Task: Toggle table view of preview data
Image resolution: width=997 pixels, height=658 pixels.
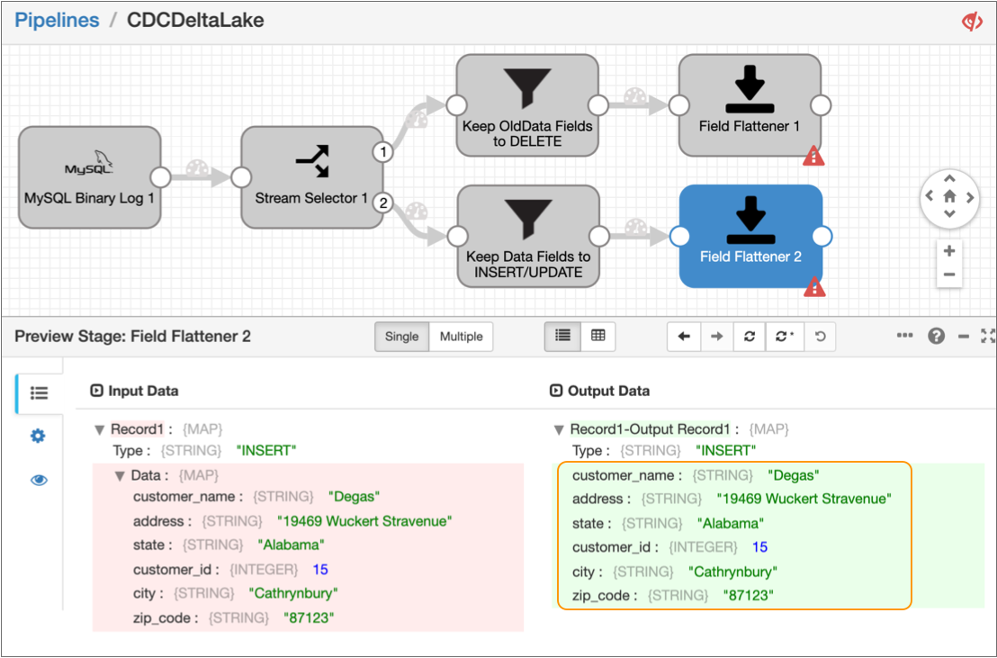Action: click(x=598, y=337)
